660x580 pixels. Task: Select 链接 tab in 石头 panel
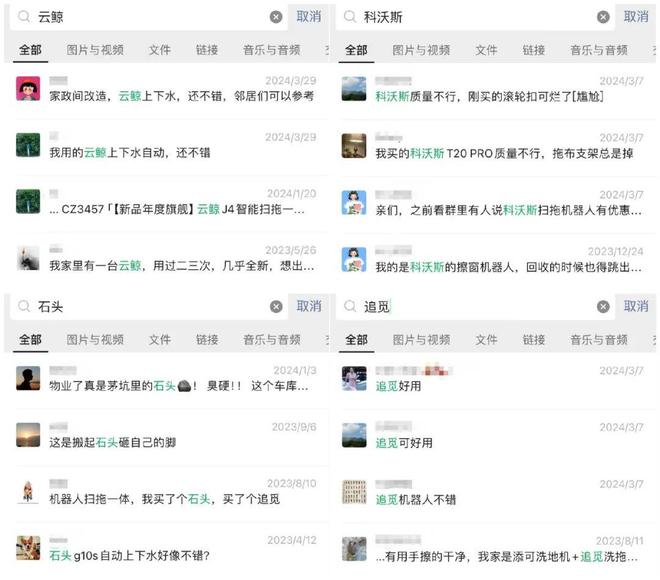click(x=207, y=340)
